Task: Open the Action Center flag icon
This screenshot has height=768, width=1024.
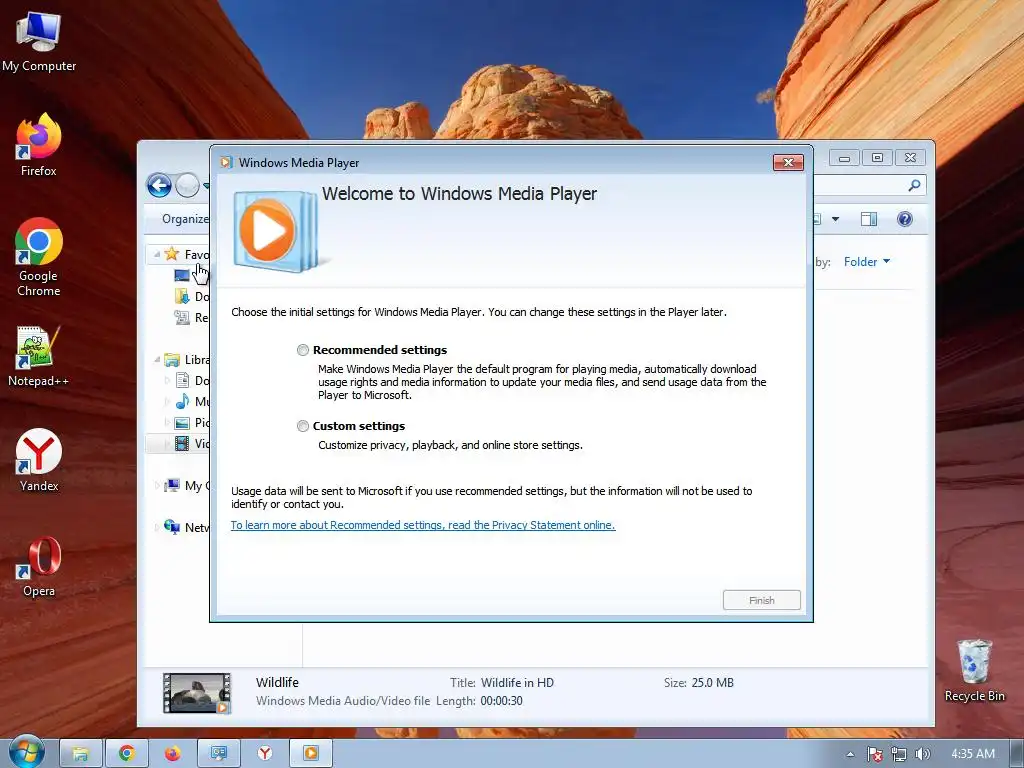Action: coord(874,754)
